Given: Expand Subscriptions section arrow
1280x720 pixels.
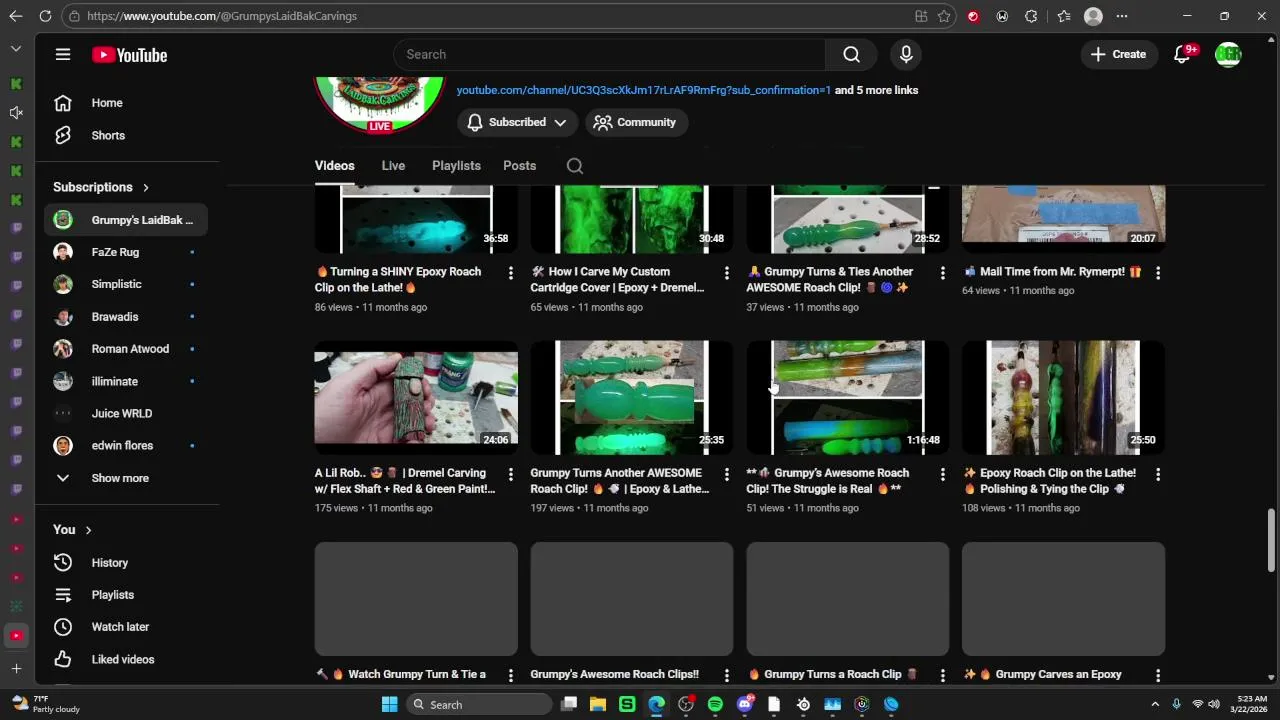Looking at the screenshot, I should (146, 187).
